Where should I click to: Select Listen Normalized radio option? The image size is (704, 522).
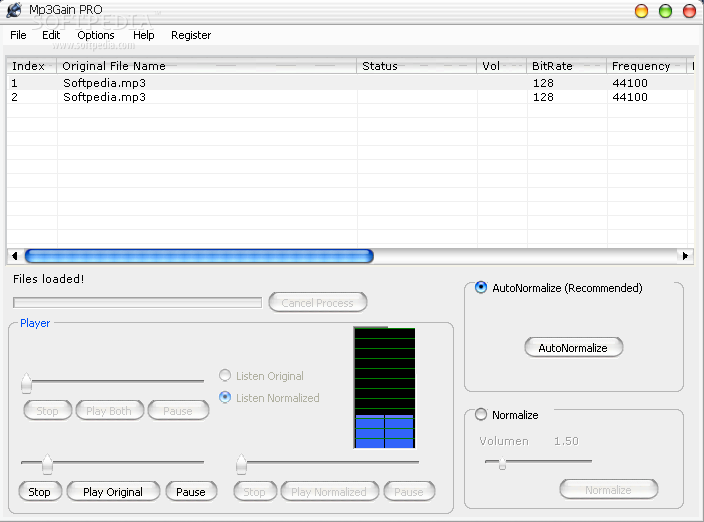[x=225, y=397]
